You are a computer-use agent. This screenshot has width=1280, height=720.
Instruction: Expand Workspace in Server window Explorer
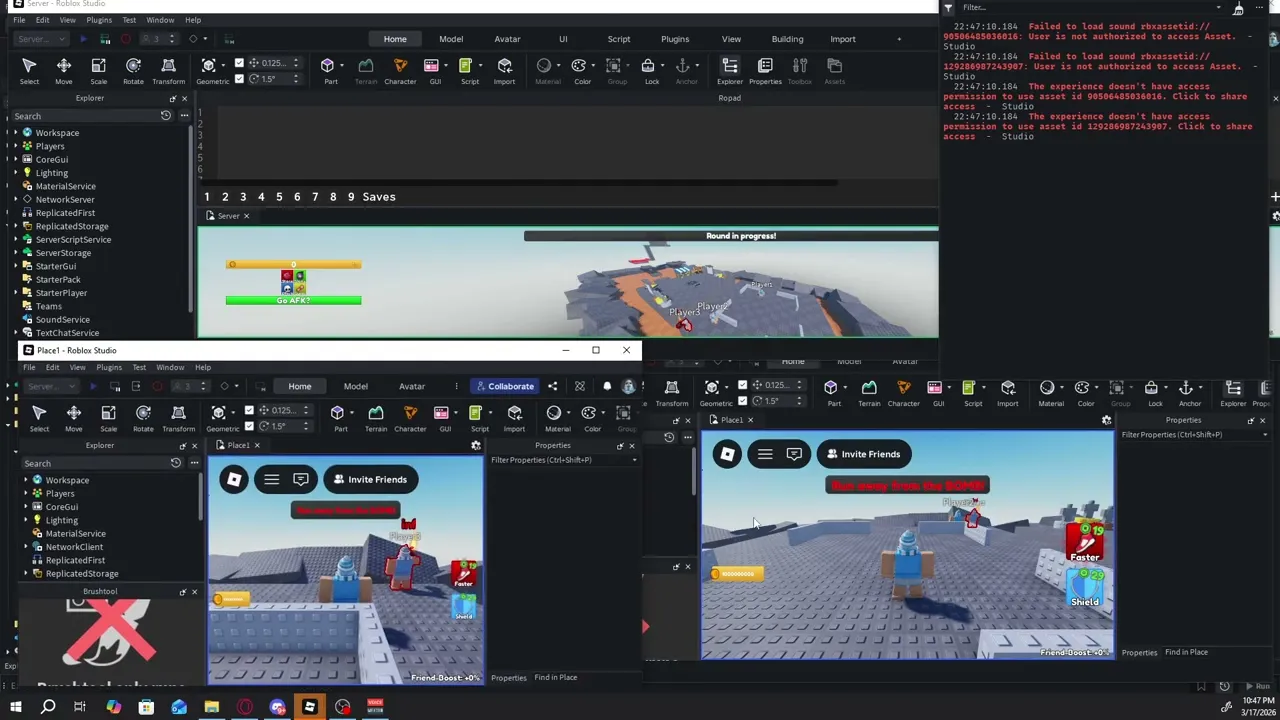[x=16, y=133]
